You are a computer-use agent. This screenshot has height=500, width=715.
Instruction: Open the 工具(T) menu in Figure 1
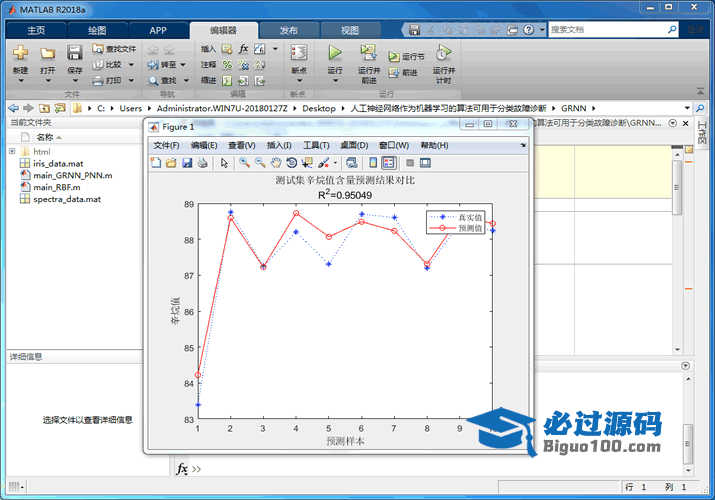(x=316, y=145)
